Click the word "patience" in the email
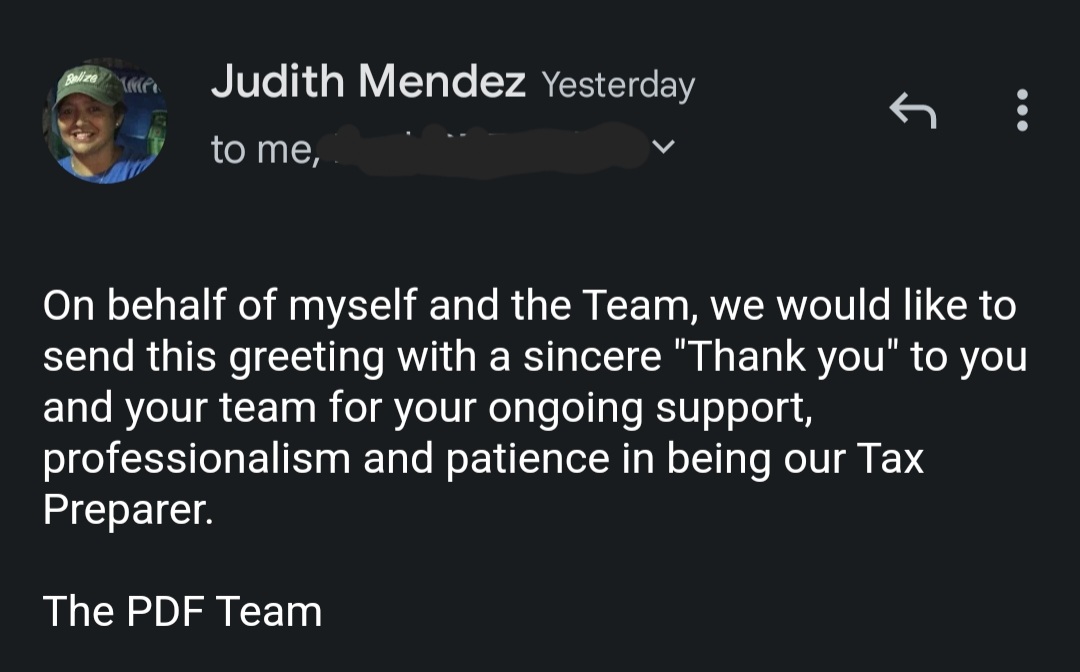The width and height of the screenshot is (1080, 672). (528, 461)
